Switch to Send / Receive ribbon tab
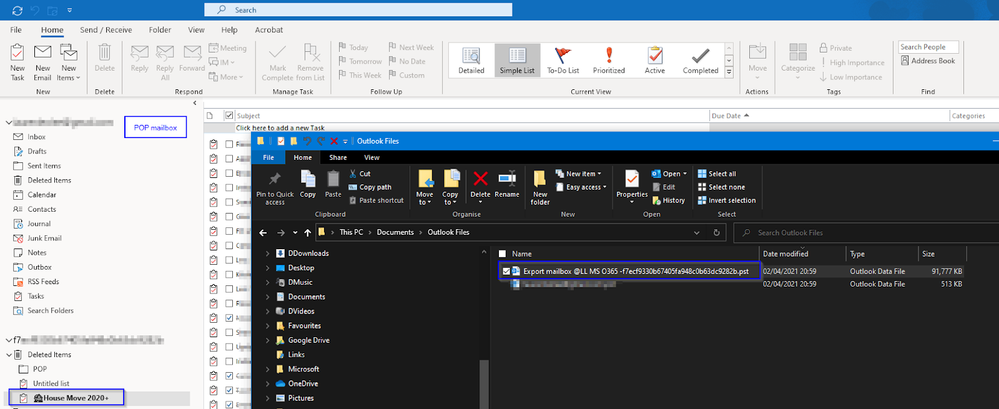The image size is (999, 409). pos(106,30)
